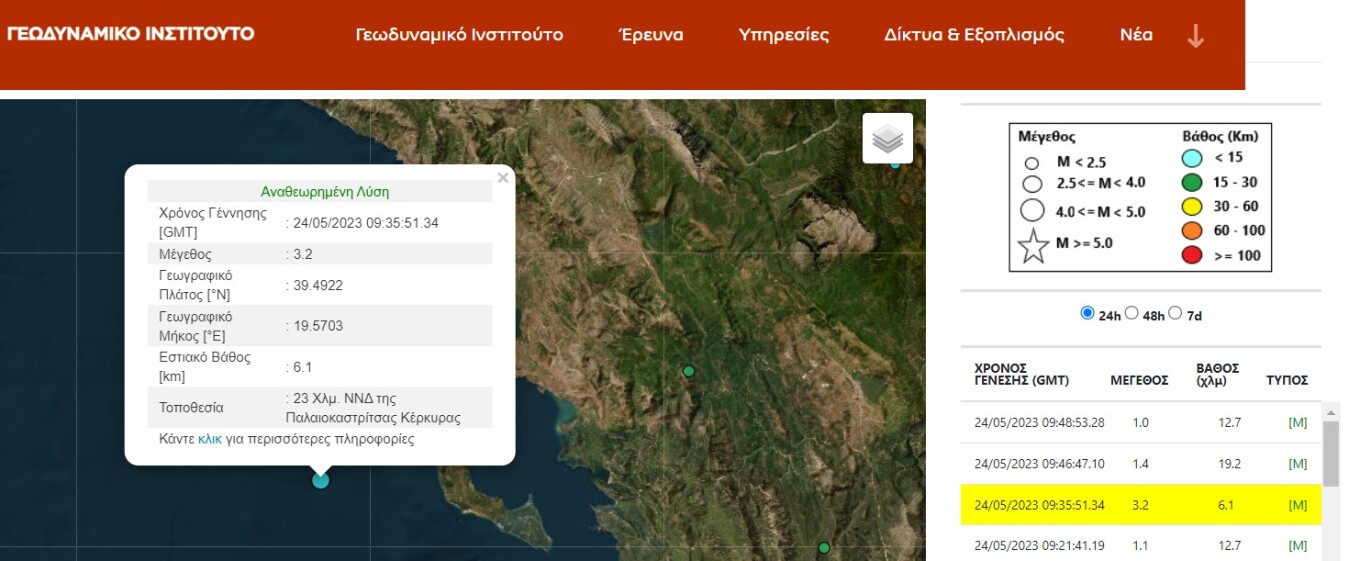Click the down arrow icon in navigation bar
Image resolution: width=1360 pixels, height=561 pixels.
[1195, 36]
